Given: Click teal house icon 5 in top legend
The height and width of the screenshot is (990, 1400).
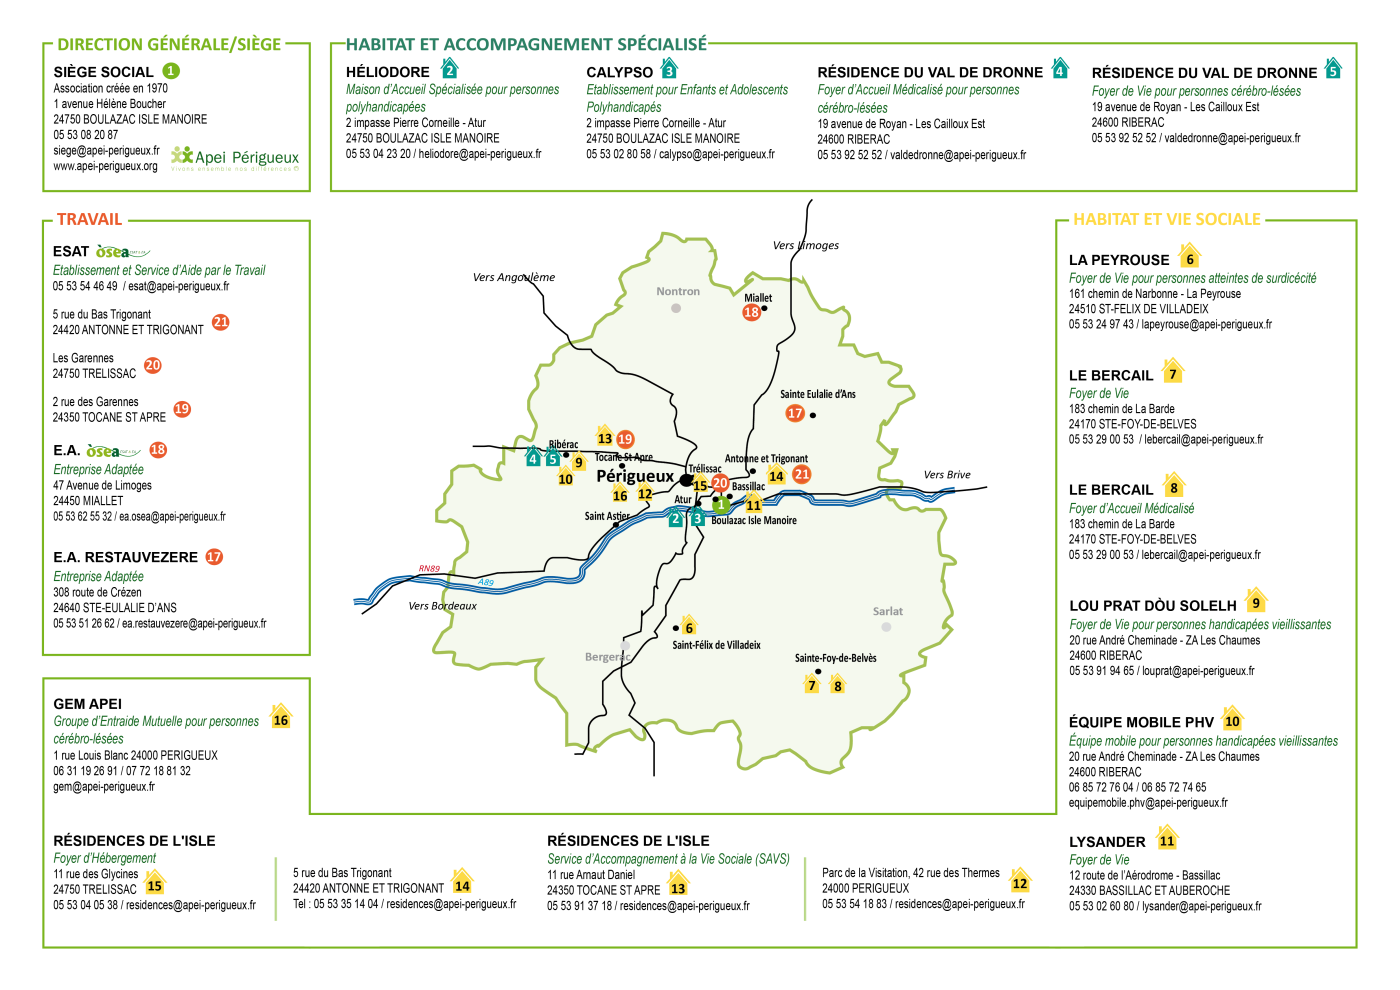Looking at the screenshot, I should [x=1332, y=70].
